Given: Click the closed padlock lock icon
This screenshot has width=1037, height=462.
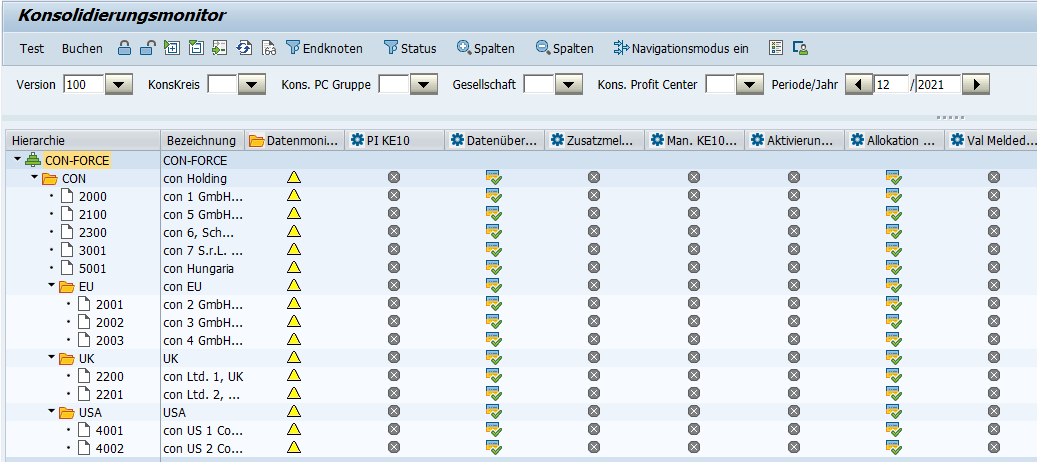Looking at the screenshot, I should click(x=124, y=48).
